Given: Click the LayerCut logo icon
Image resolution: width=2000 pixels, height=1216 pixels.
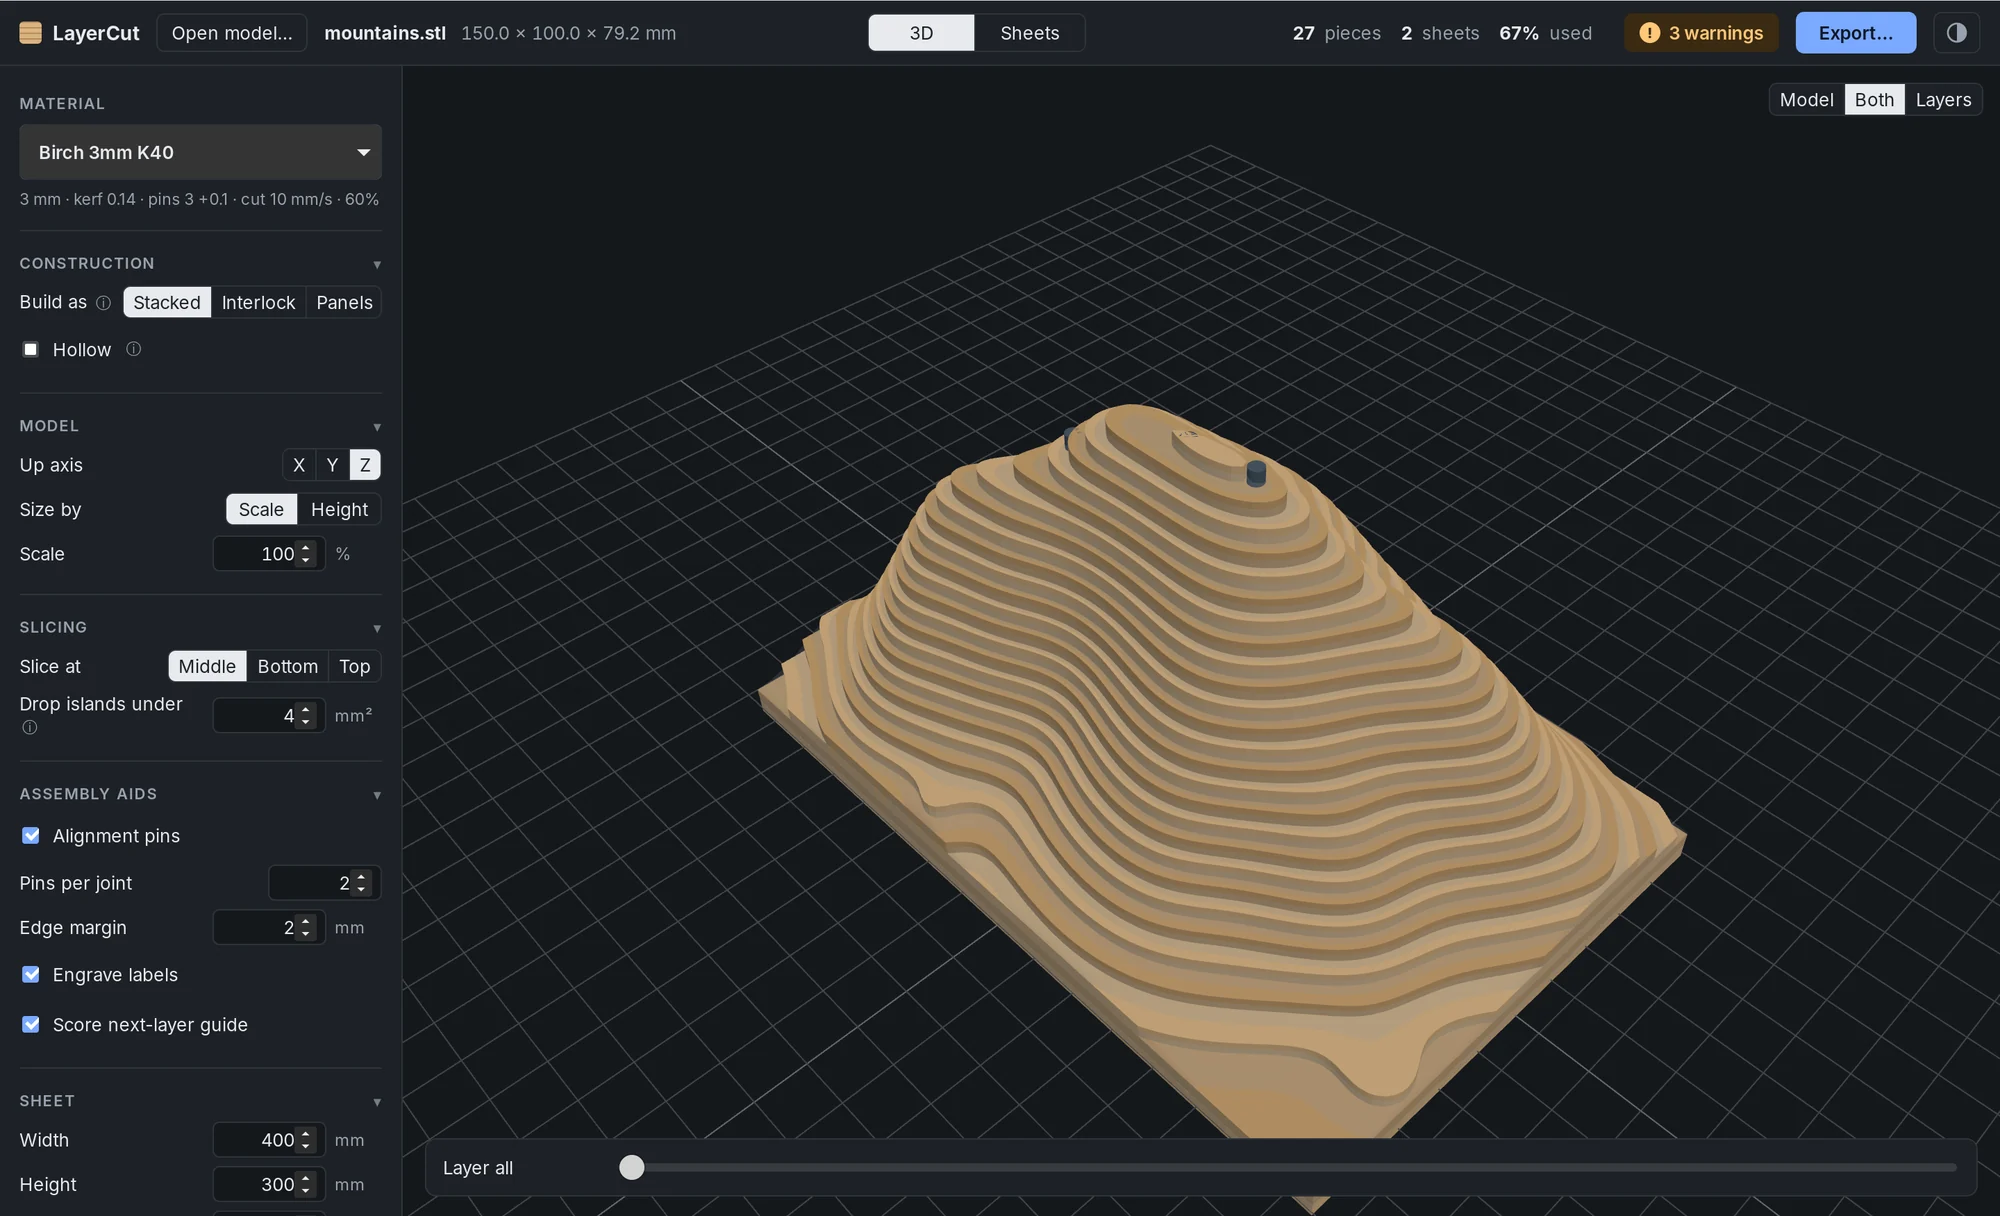Looking at the screenshot, I should pyautogui.click(x=31, y=33).
